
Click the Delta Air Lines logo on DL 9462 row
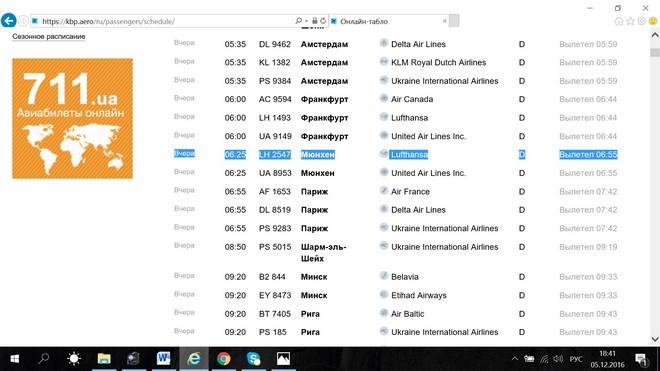[x=383, y=43]
